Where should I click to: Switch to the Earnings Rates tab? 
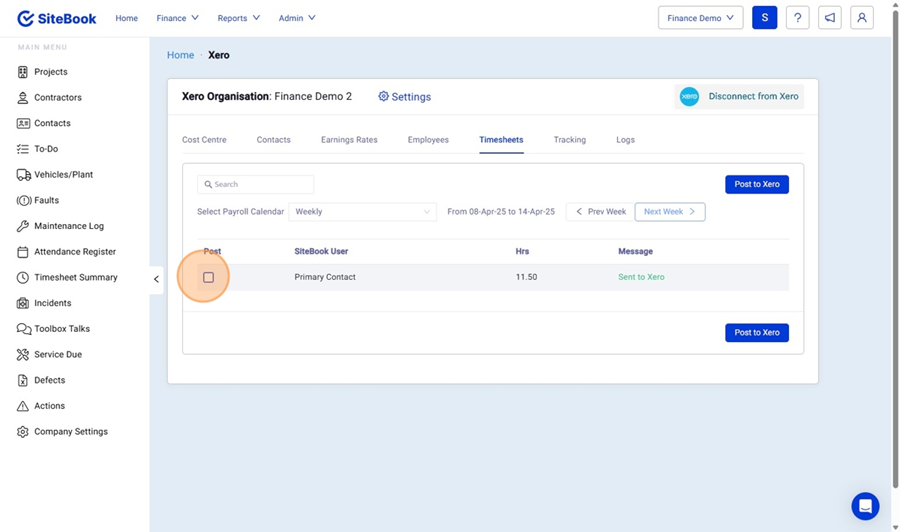[x=349, y=140]
